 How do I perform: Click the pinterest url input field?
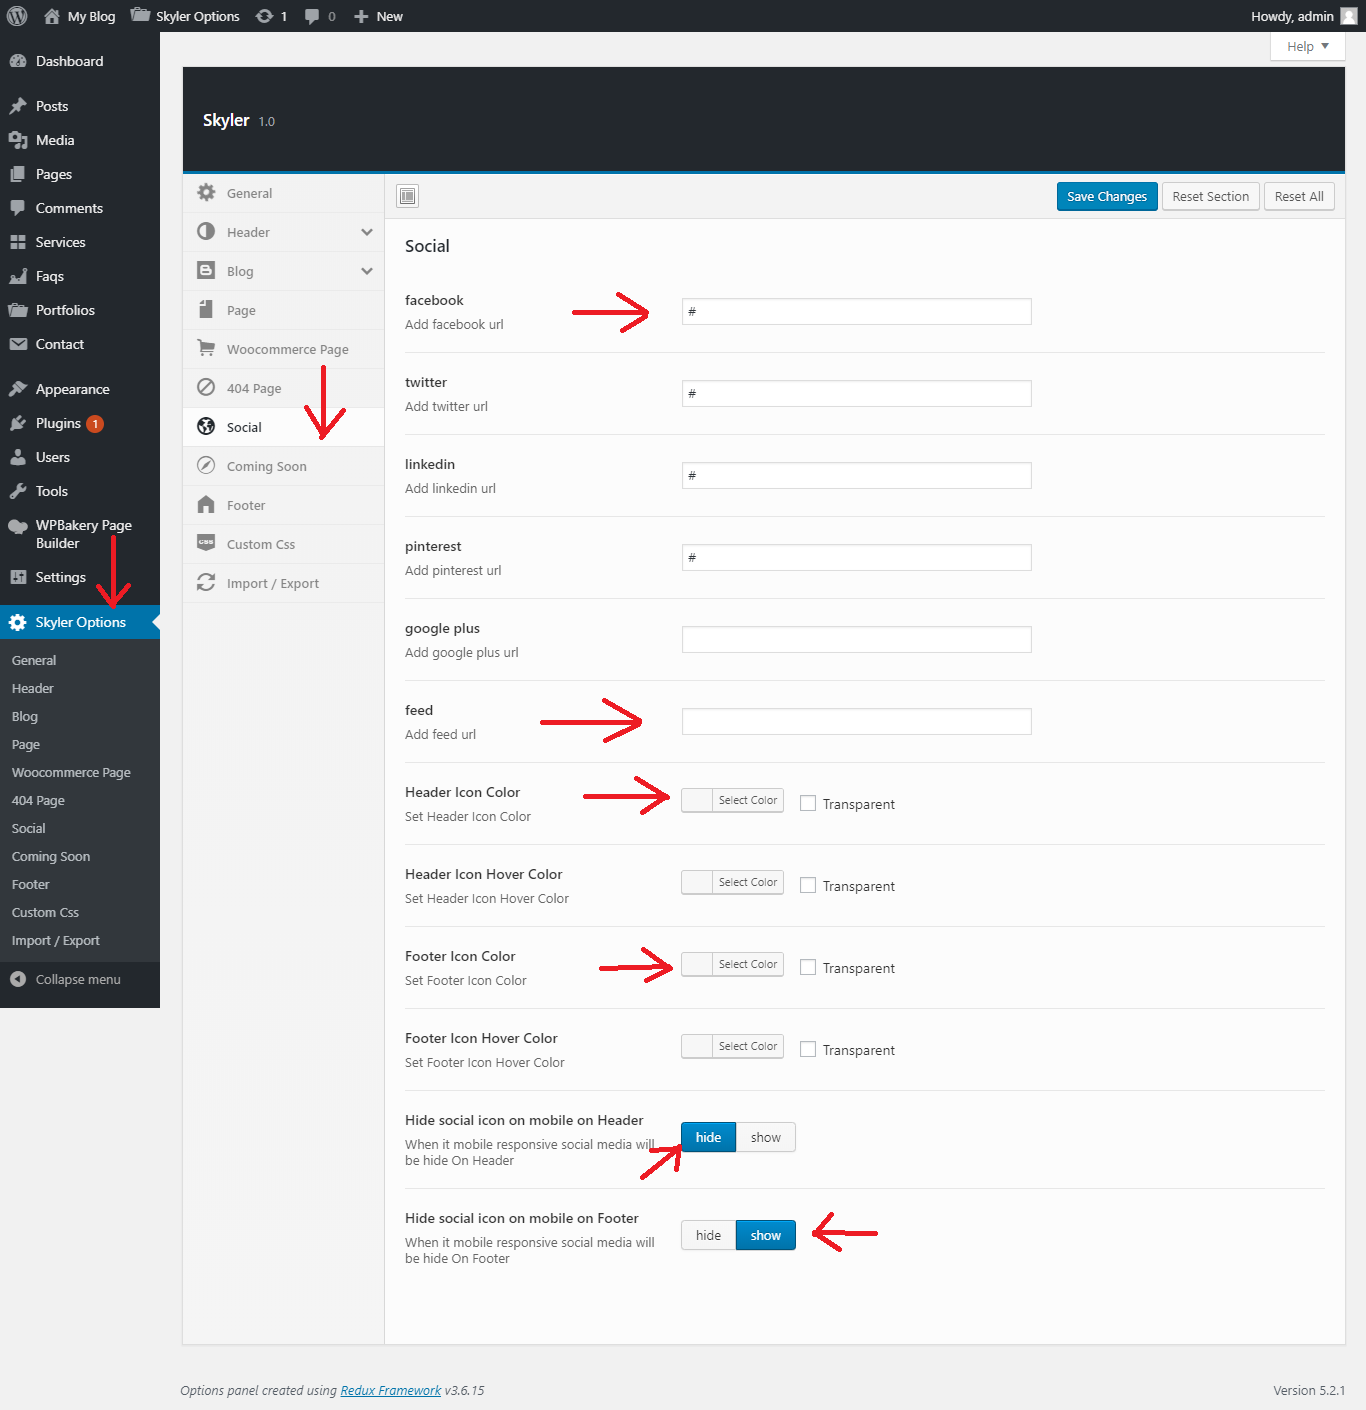point(857,557)
